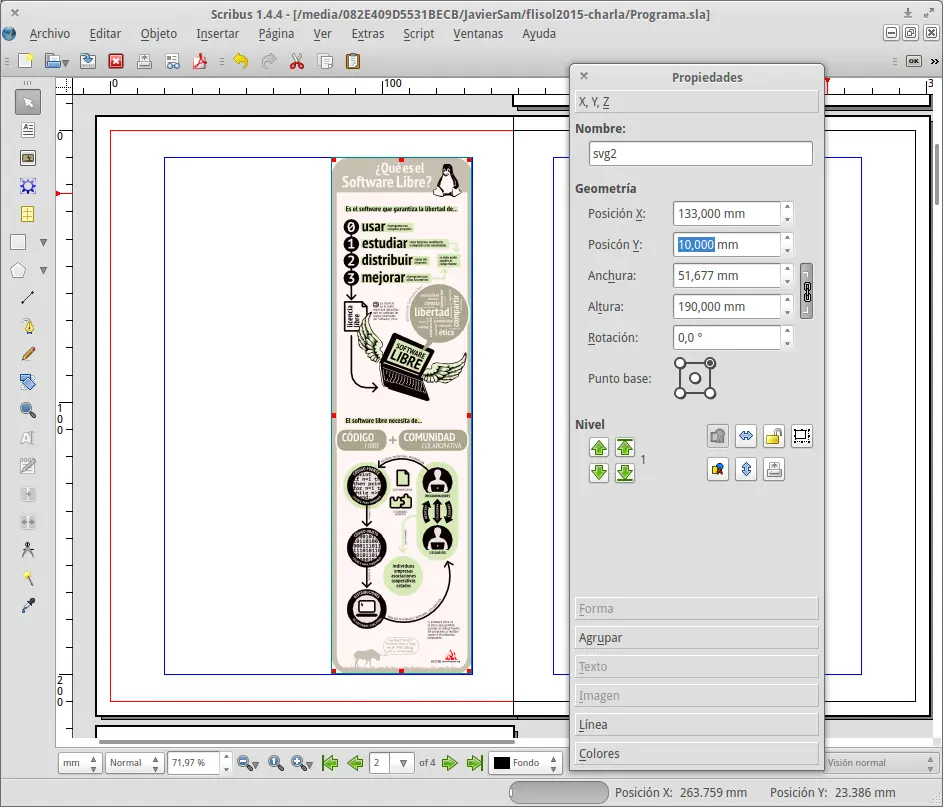This screenshot has height=807, width=943.
Task: Click the preflight verifier icon
Action: click(x=173, y=61)
